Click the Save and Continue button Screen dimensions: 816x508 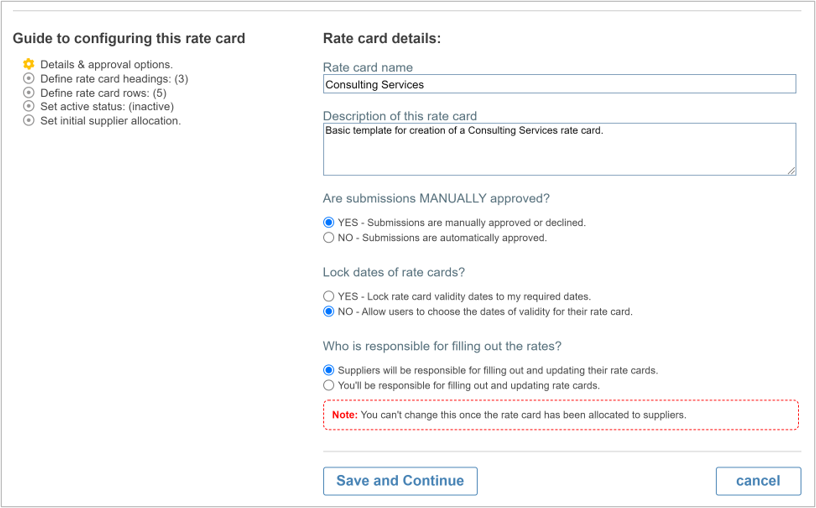pyautogui.click(x=400, y=481)
